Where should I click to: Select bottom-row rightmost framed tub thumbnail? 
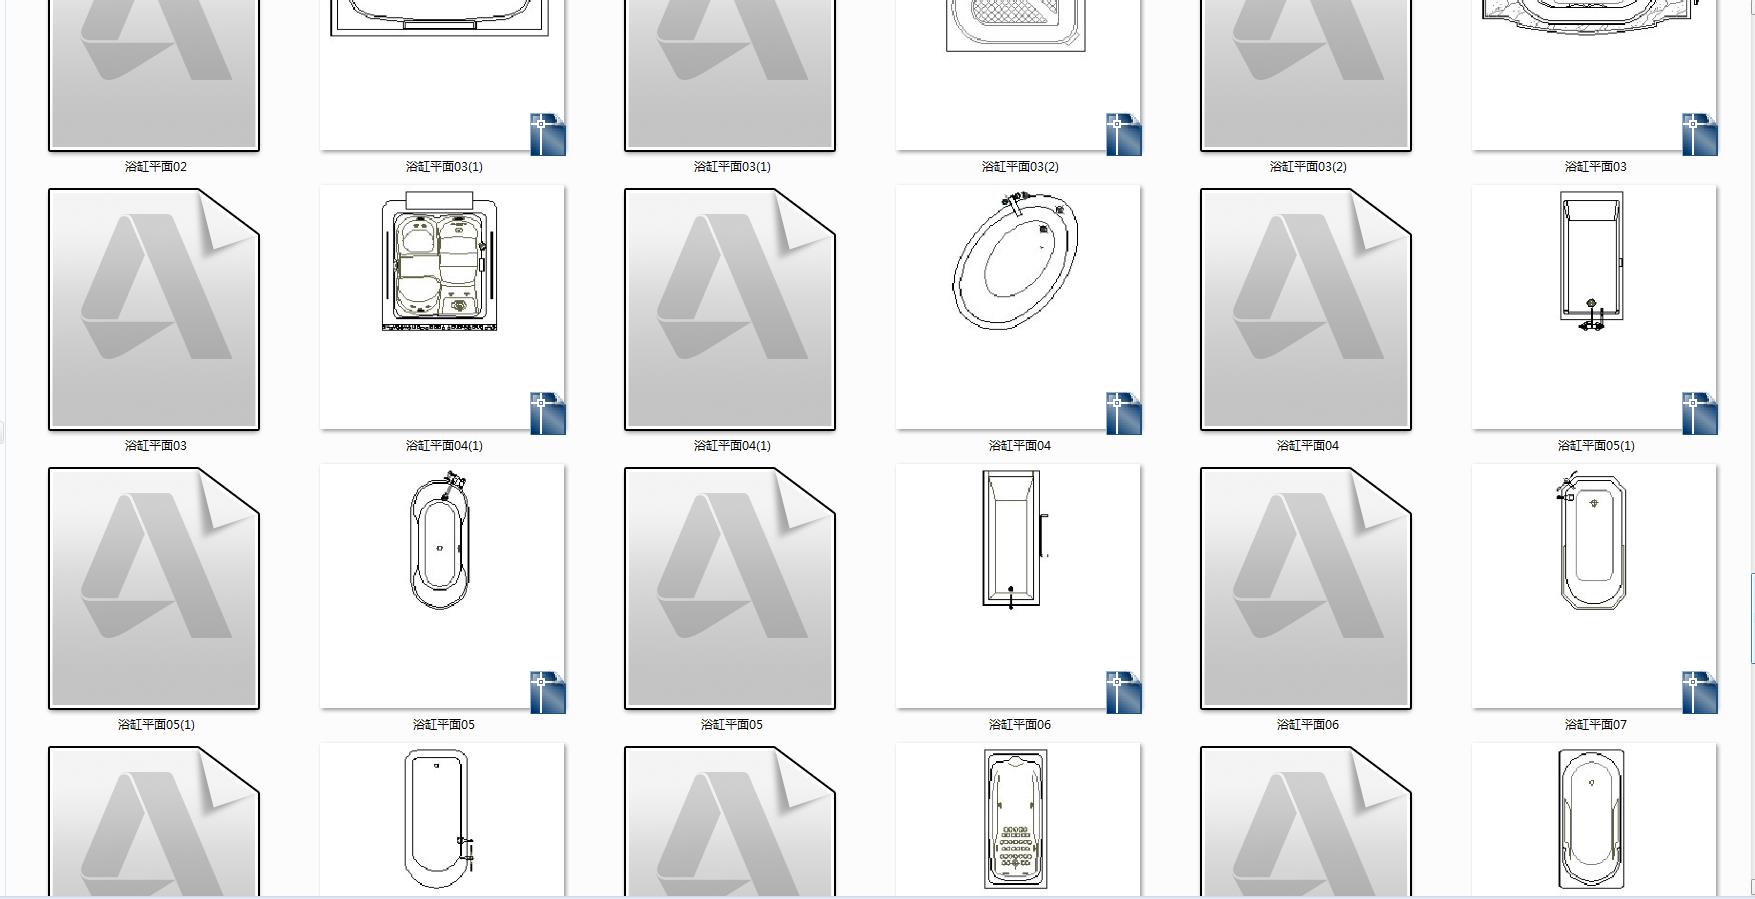[1594, 820]
